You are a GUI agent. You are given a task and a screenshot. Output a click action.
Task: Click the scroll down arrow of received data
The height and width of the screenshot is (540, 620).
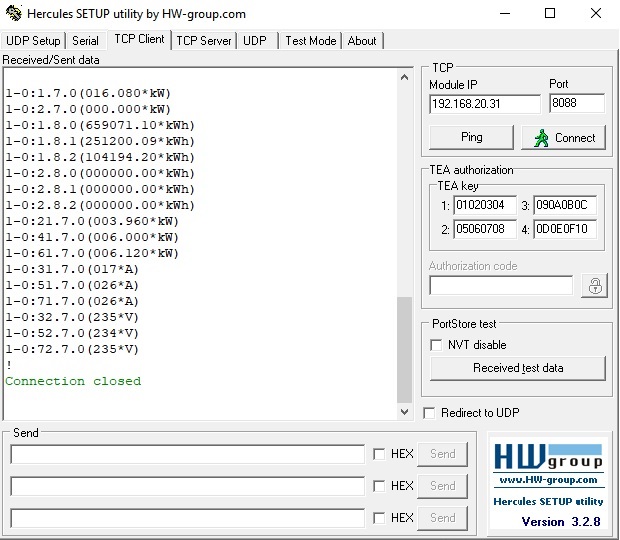[404, 412]
